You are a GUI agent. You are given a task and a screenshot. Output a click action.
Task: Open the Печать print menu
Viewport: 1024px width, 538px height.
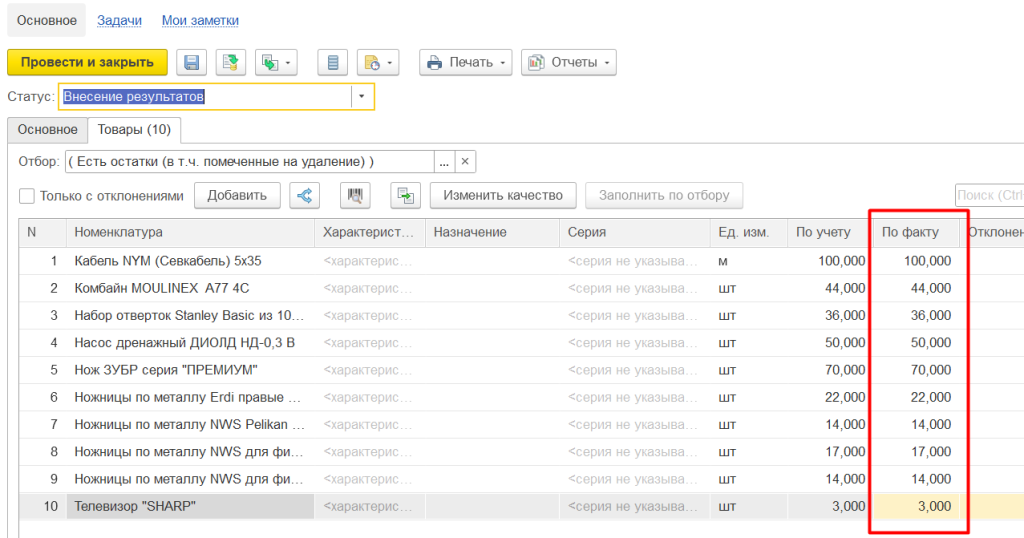466,63
